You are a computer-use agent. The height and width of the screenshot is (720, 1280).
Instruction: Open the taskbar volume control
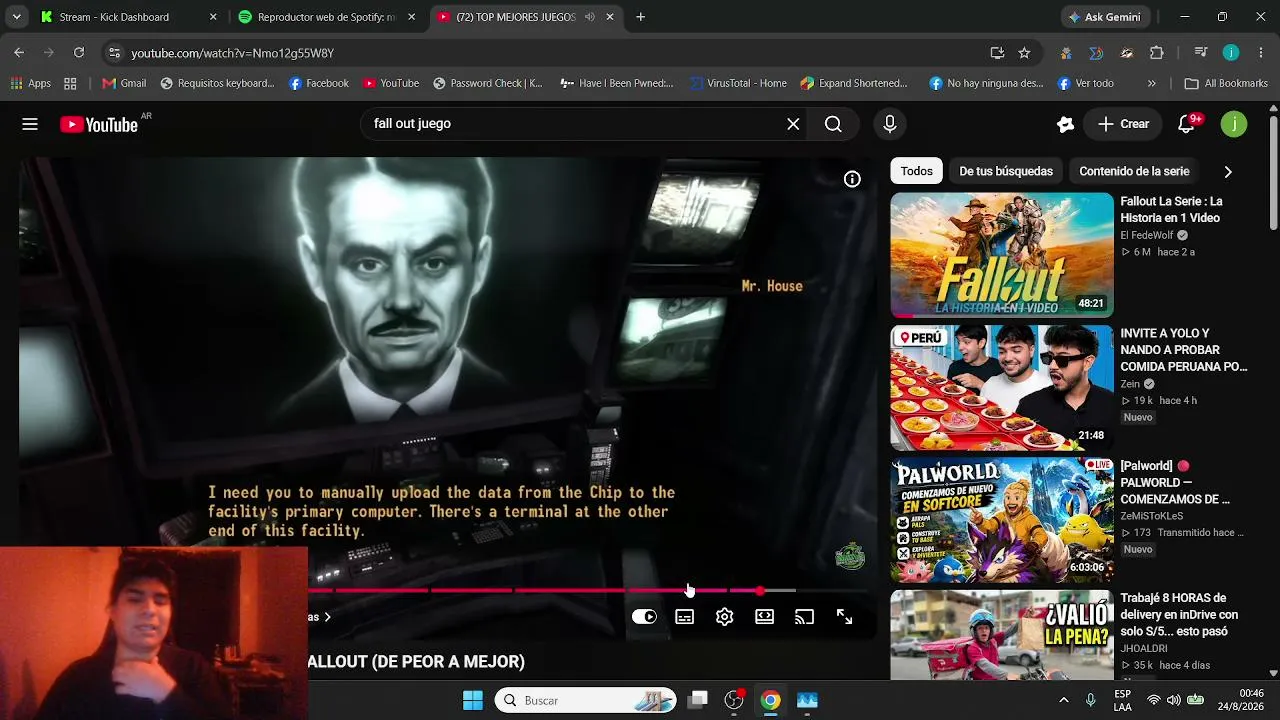(x=1173, y=700)
